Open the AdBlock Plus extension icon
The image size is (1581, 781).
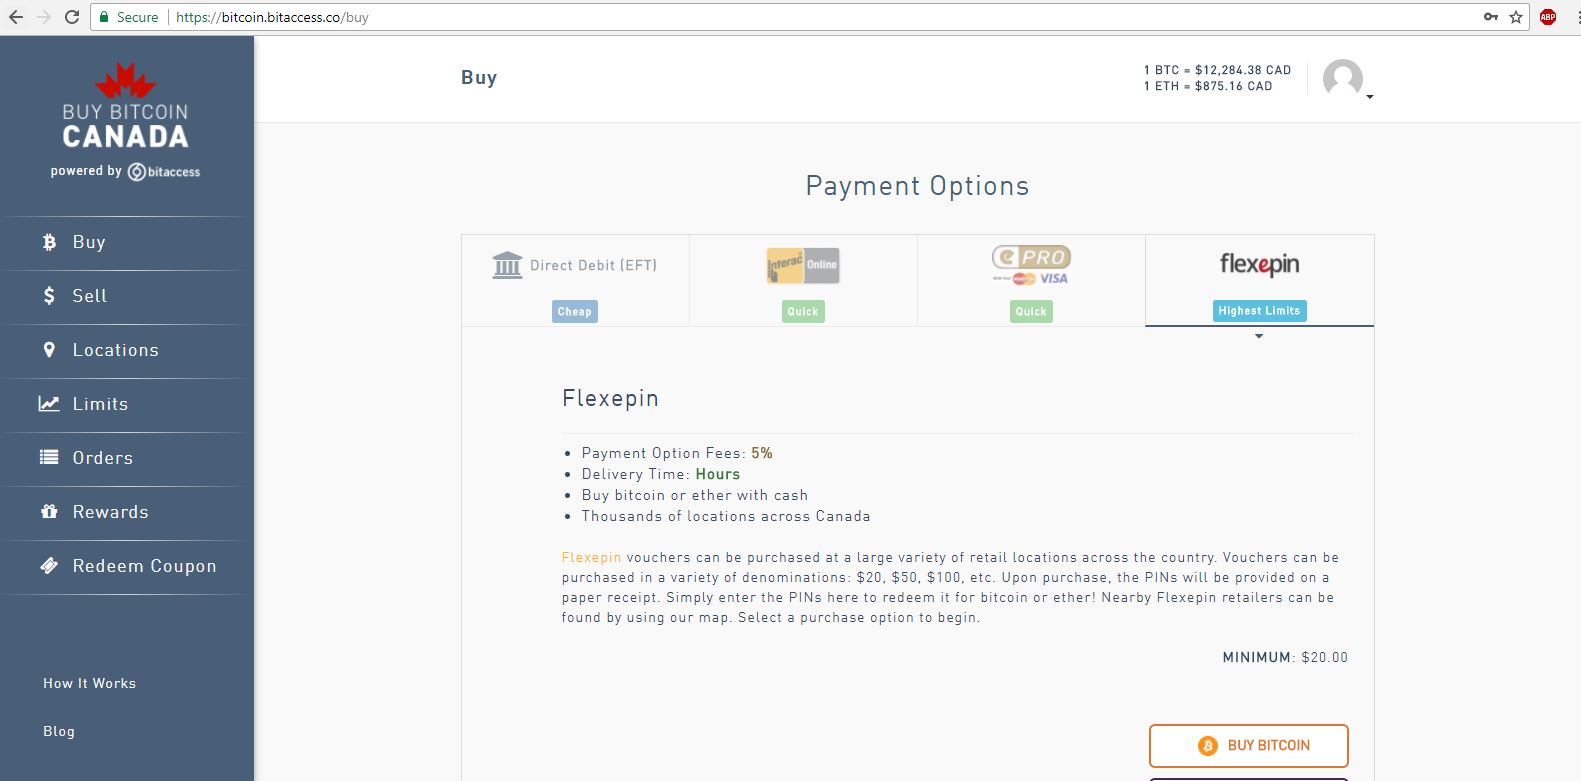[1548, 17]
